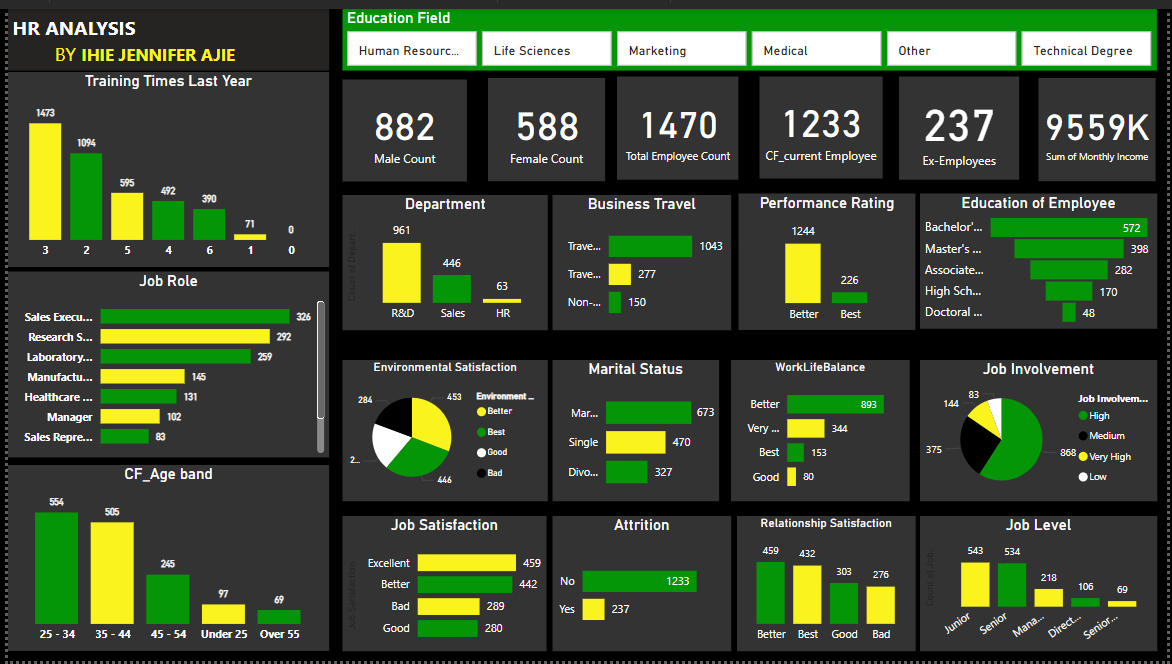
Task: Pick the Other education field filter
Action: [x=950, y=50]
